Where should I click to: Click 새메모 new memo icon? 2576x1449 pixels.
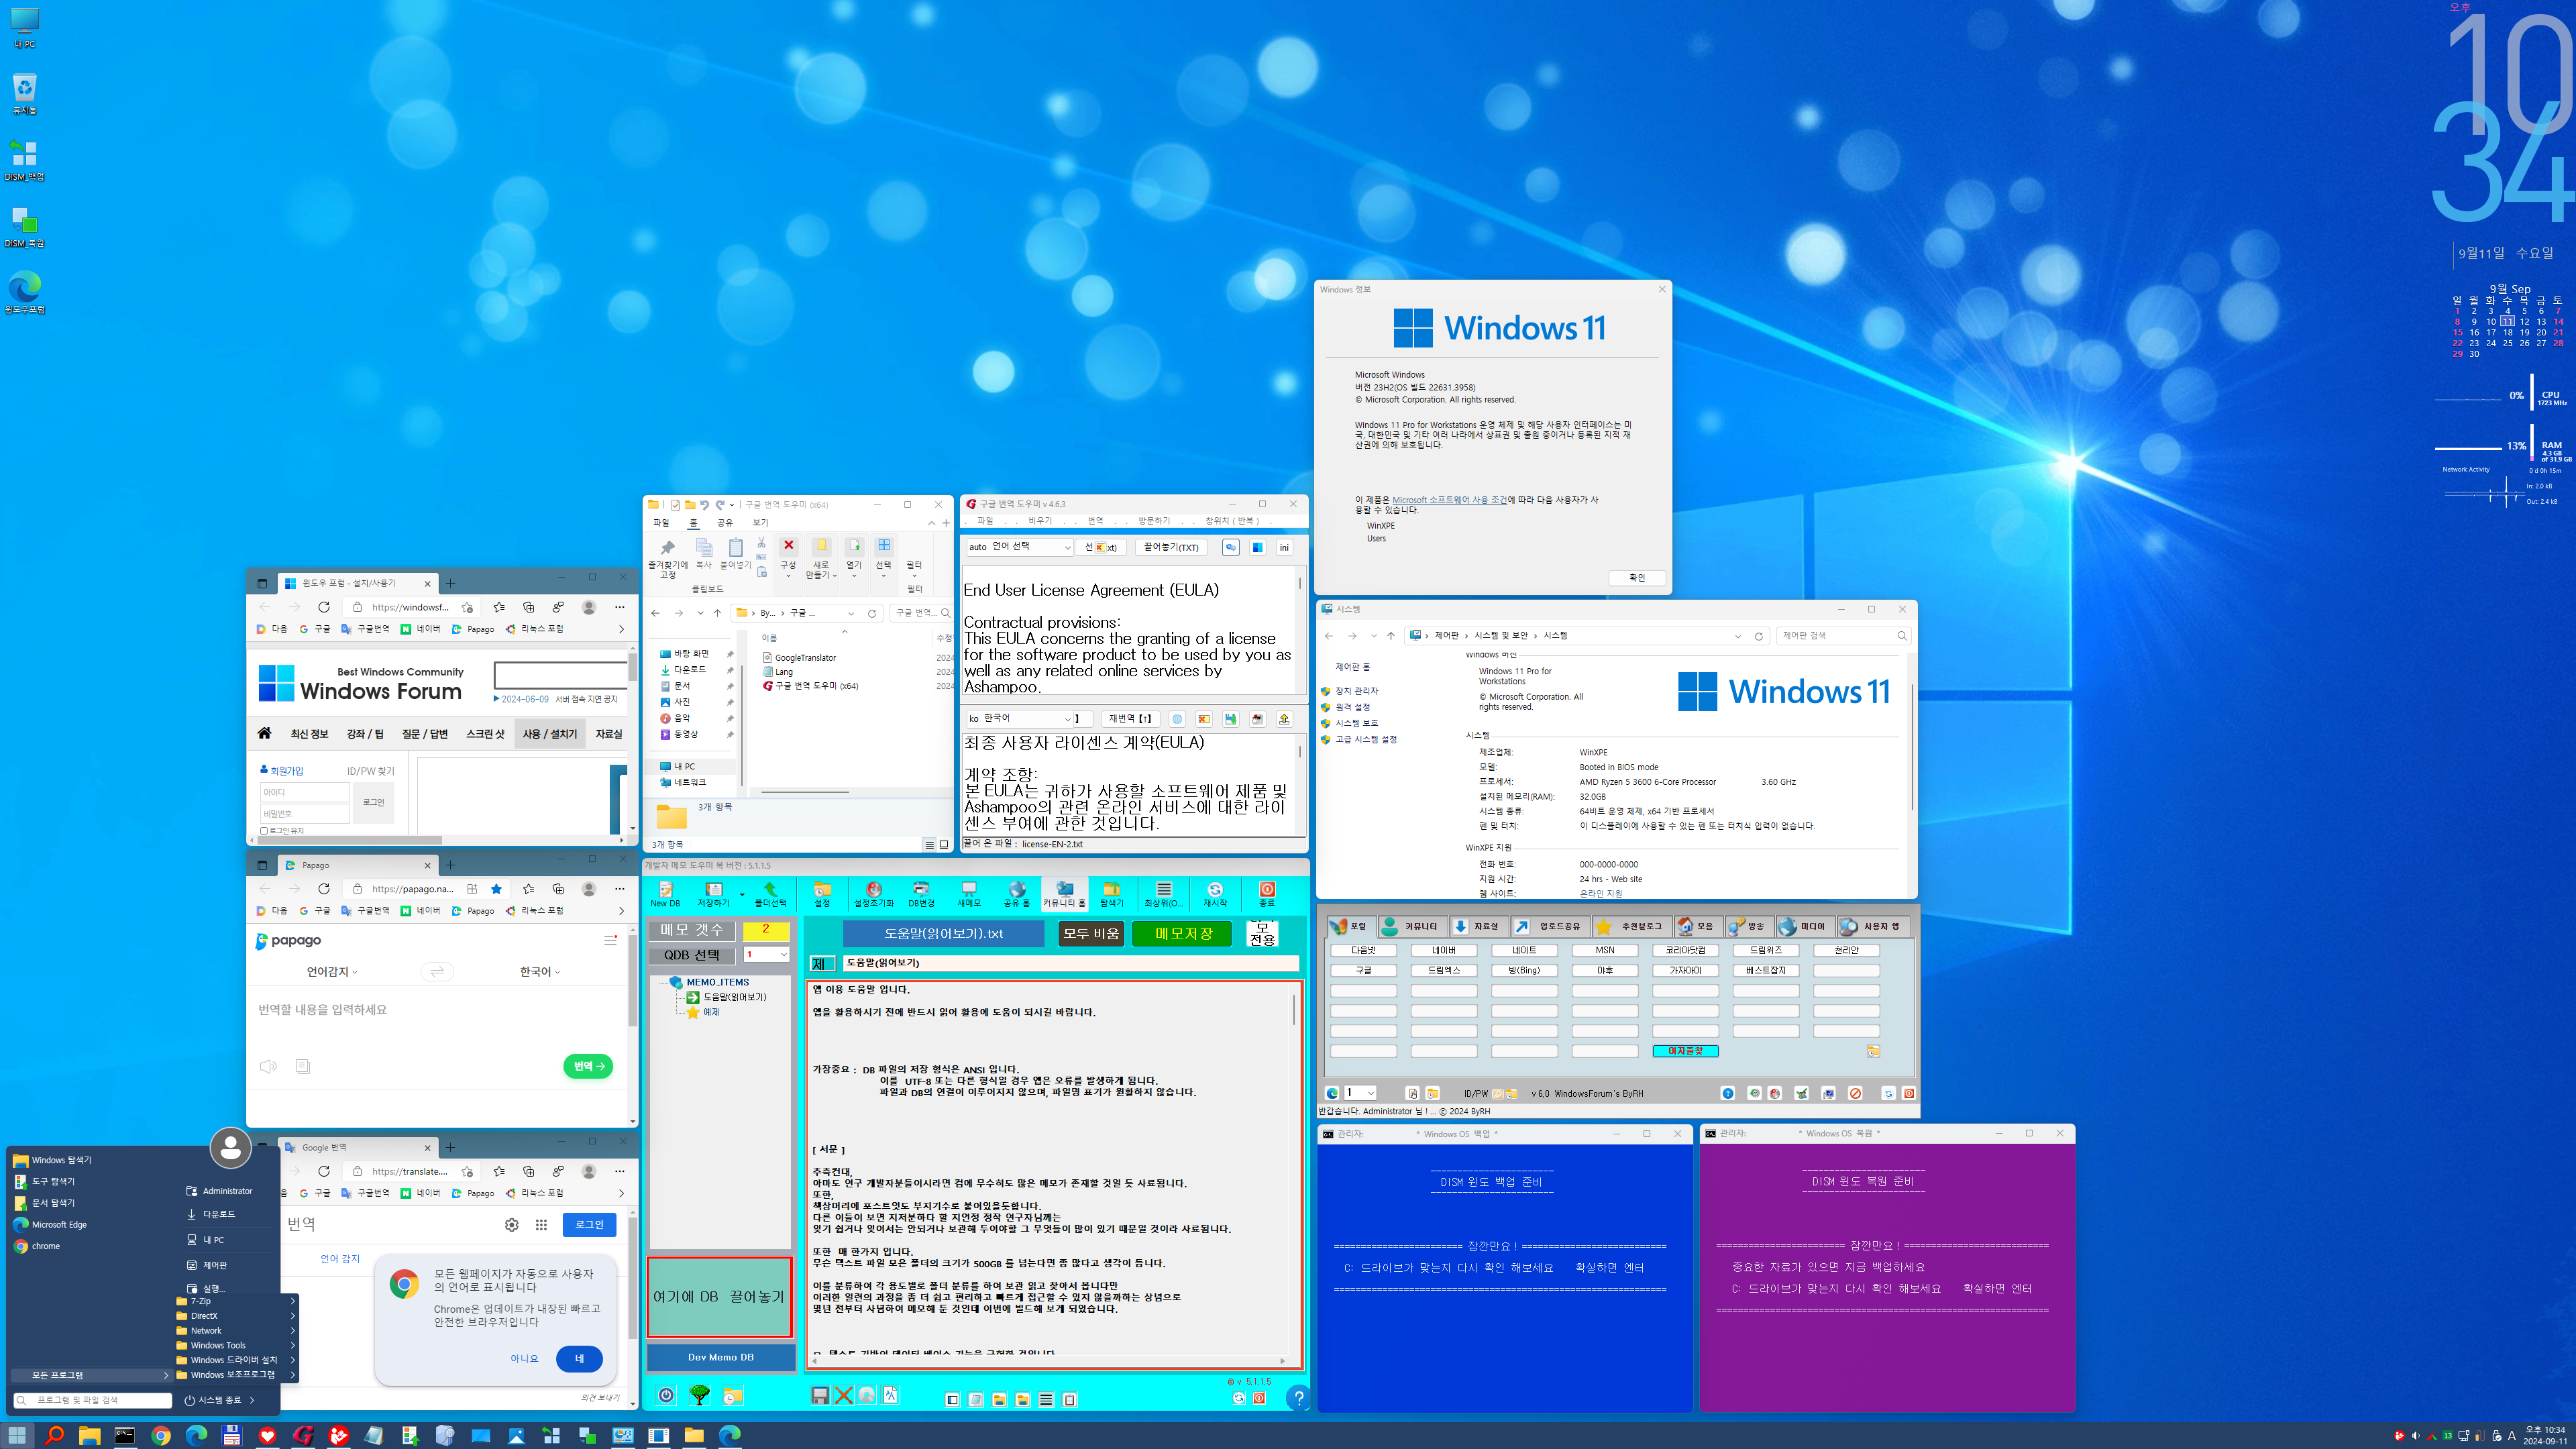tap(969, 893)
